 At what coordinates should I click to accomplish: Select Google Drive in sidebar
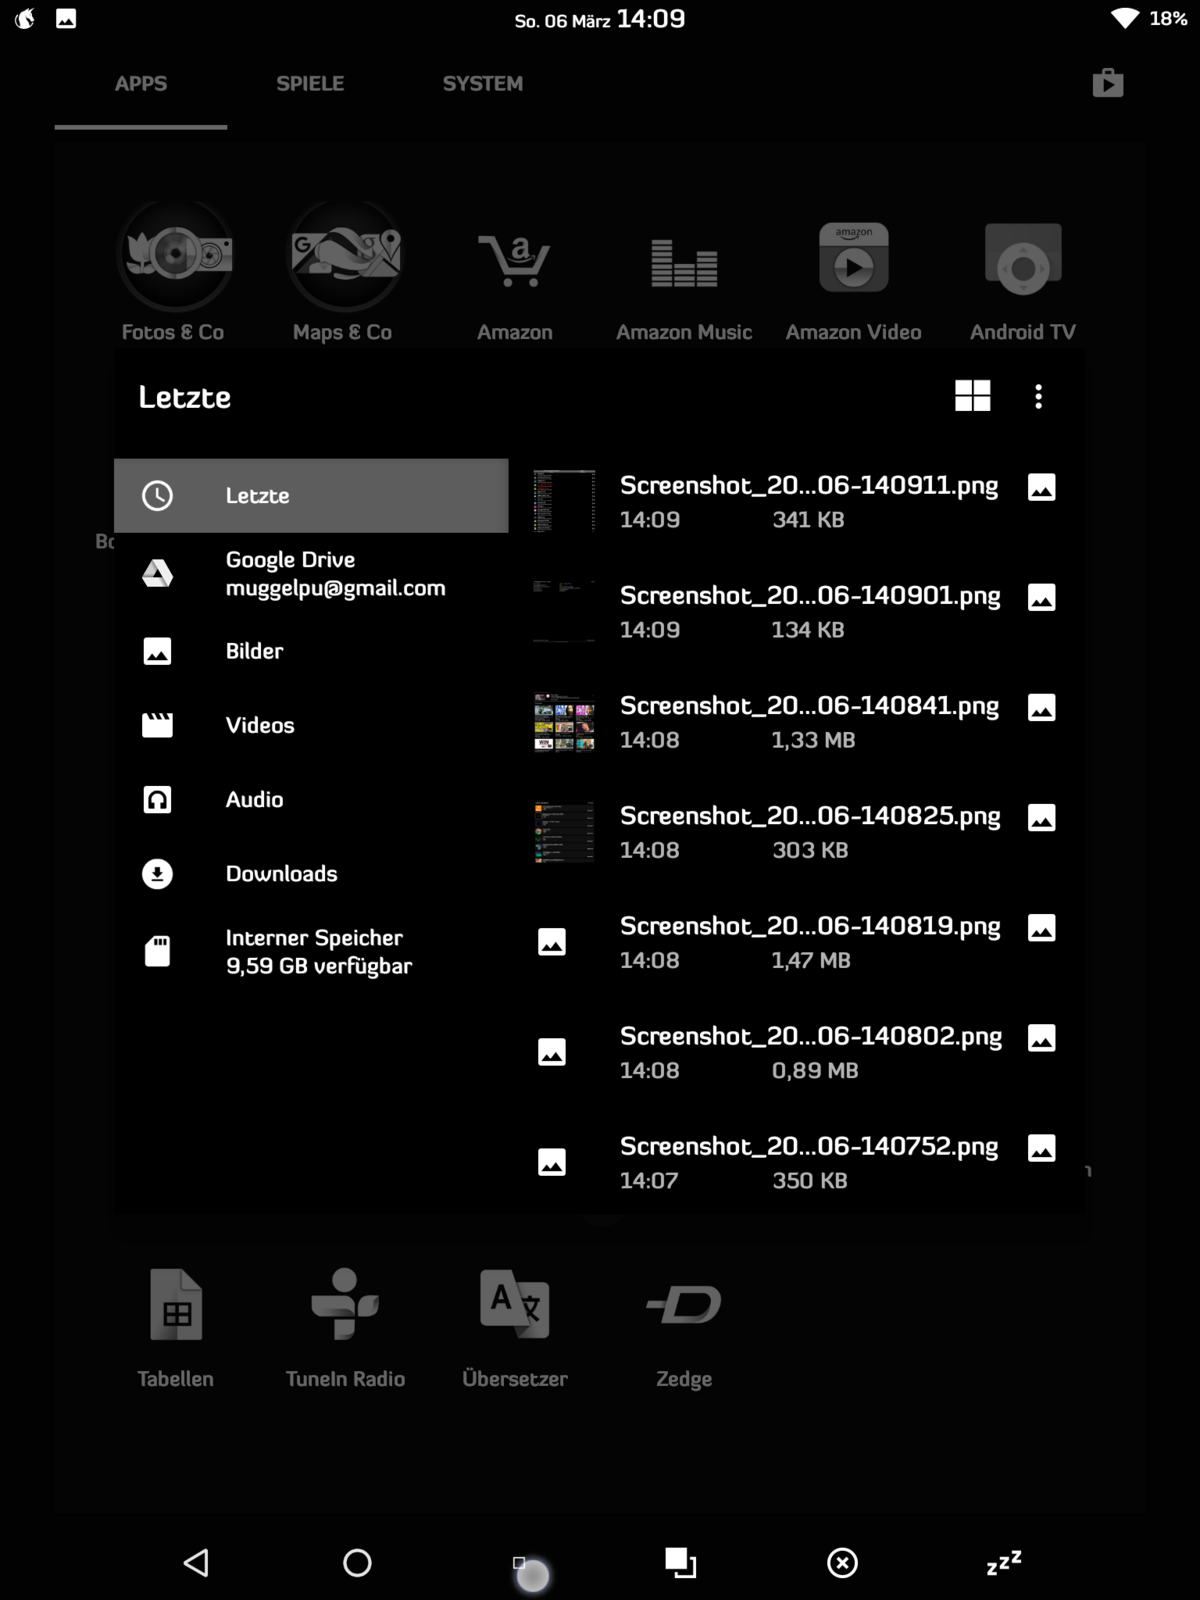coord(311,573)
